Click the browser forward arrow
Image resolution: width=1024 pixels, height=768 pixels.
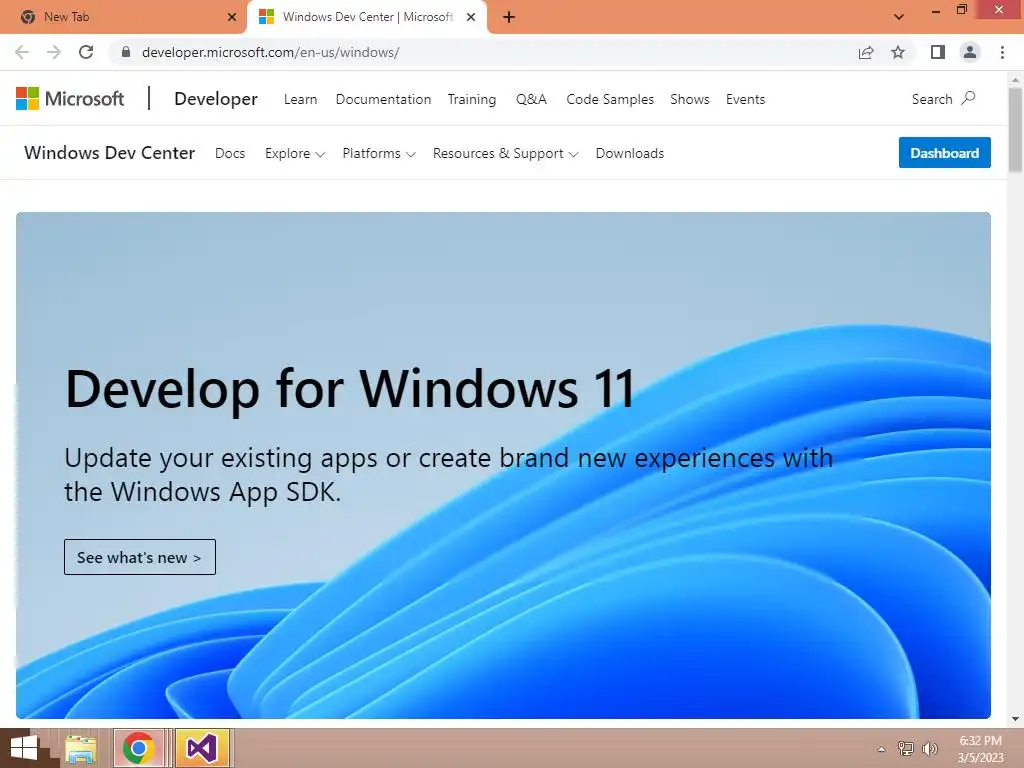(54, 52)
